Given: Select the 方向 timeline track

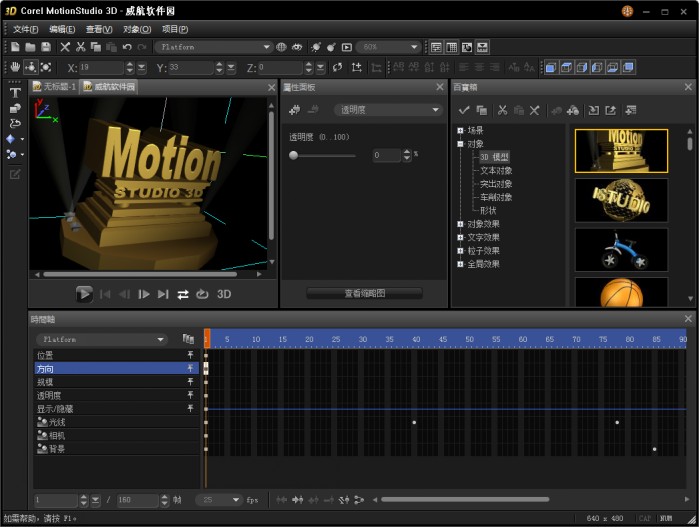Looking at the screenshot, I should click(x=116, y=368).
